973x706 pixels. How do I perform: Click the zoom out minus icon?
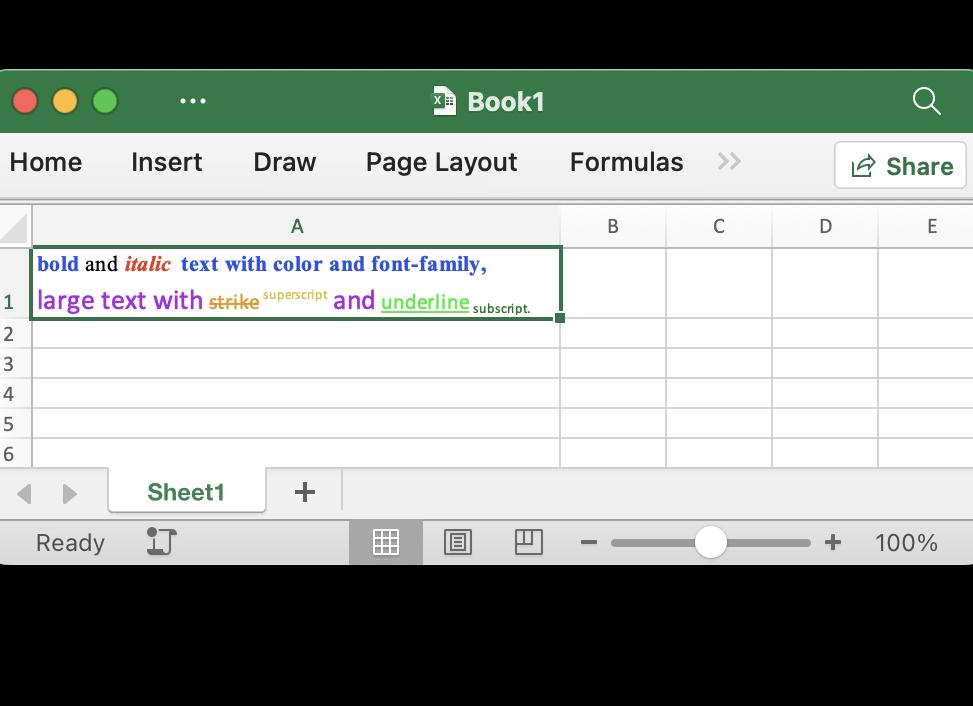[x=589, y=542]
